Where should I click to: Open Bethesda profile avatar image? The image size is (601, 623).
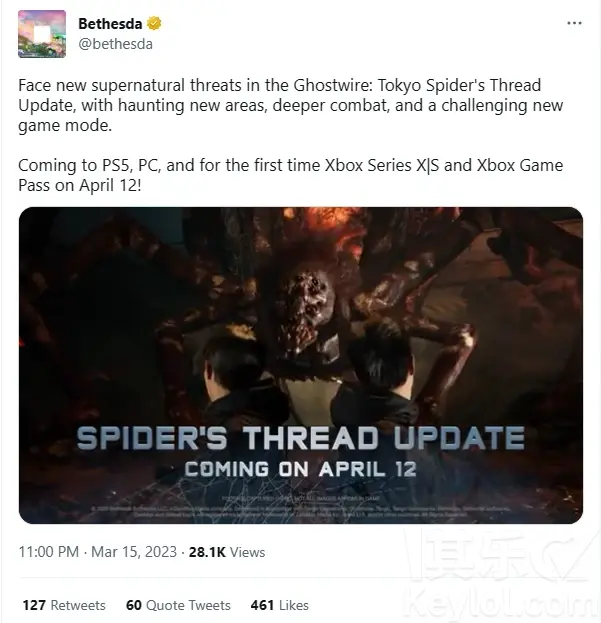coord(42,34)
